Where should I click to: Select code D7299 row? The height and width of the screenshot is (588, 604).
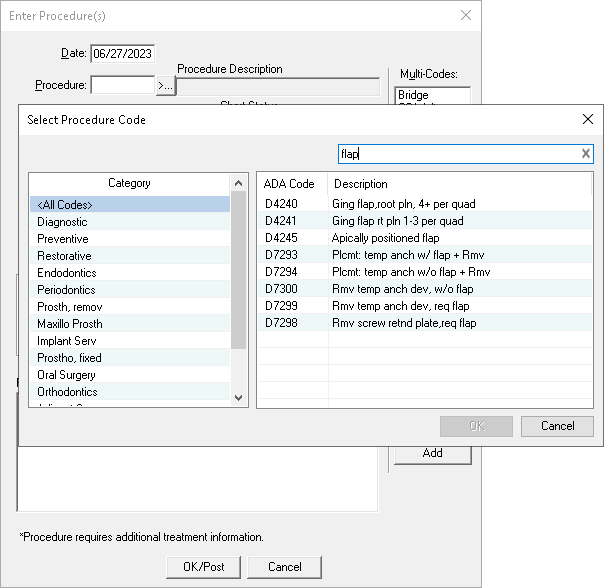(x=425, y=305)
